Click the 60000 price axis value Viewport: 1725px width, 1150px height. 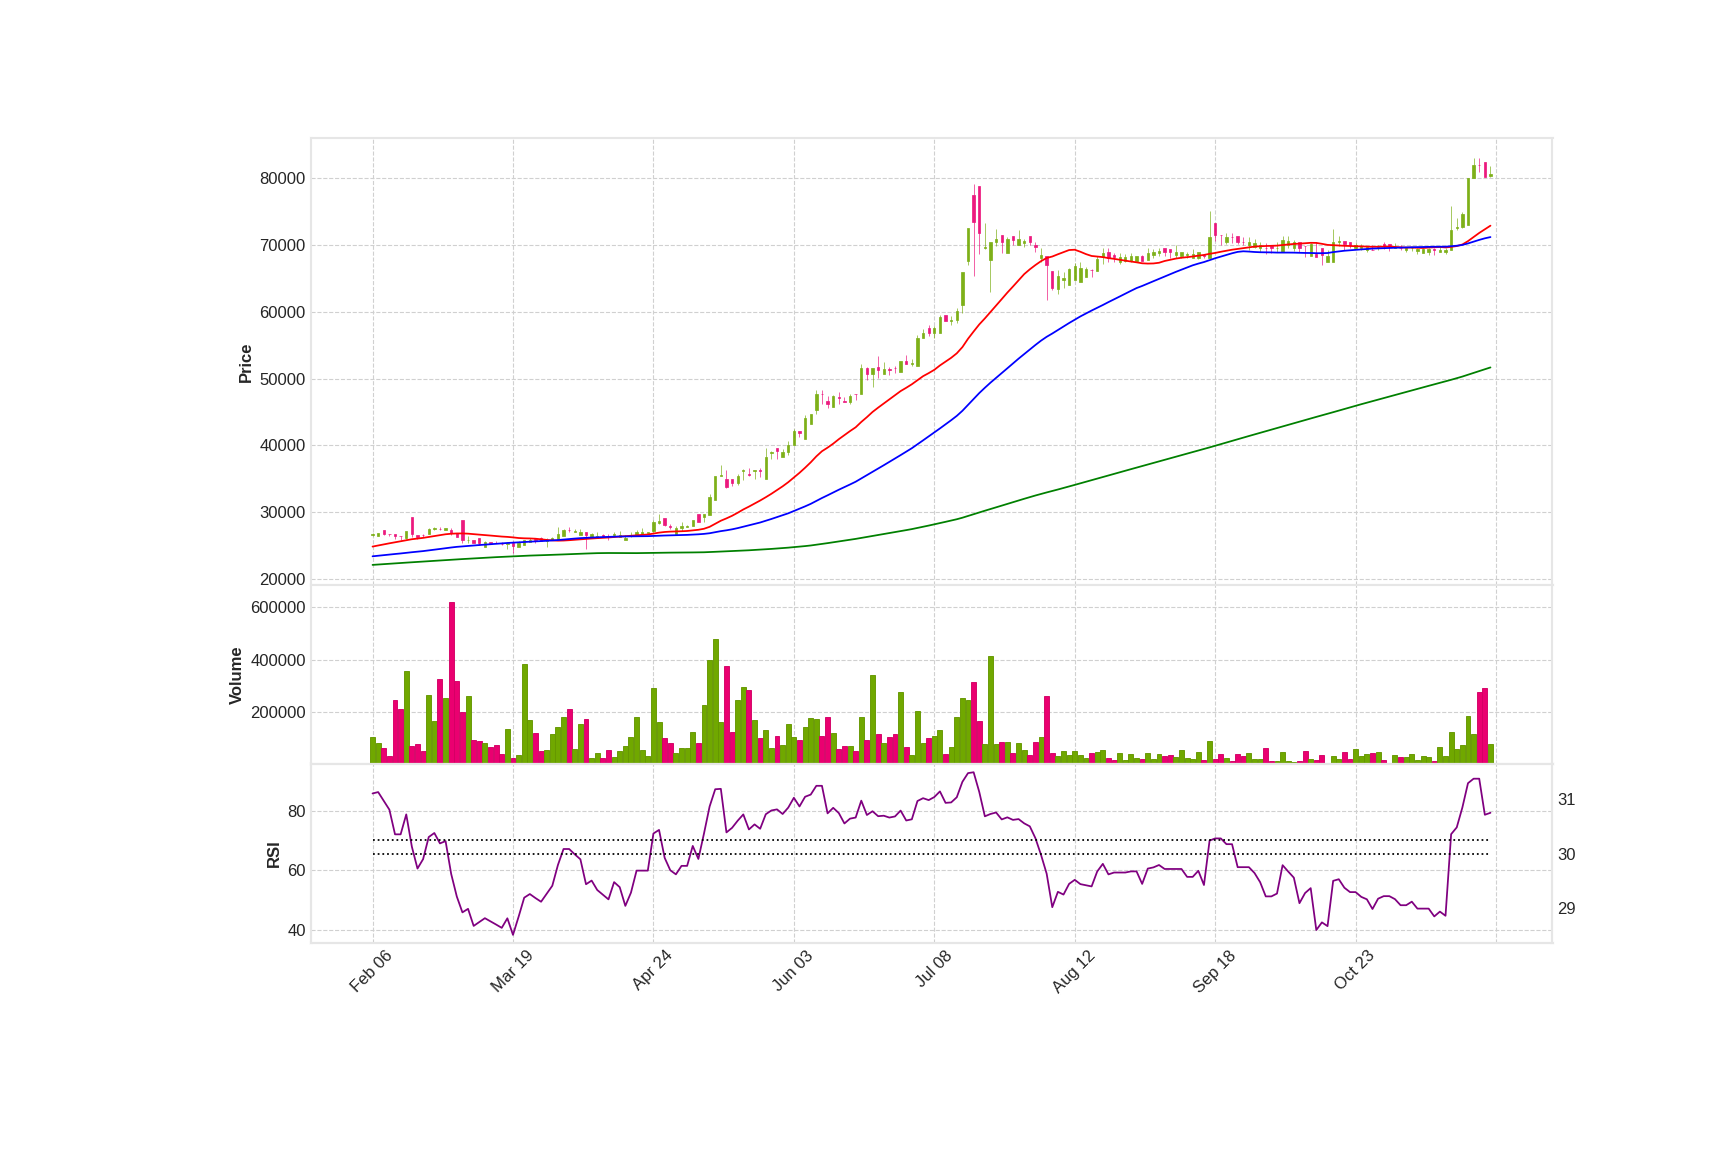click(282, 313)
